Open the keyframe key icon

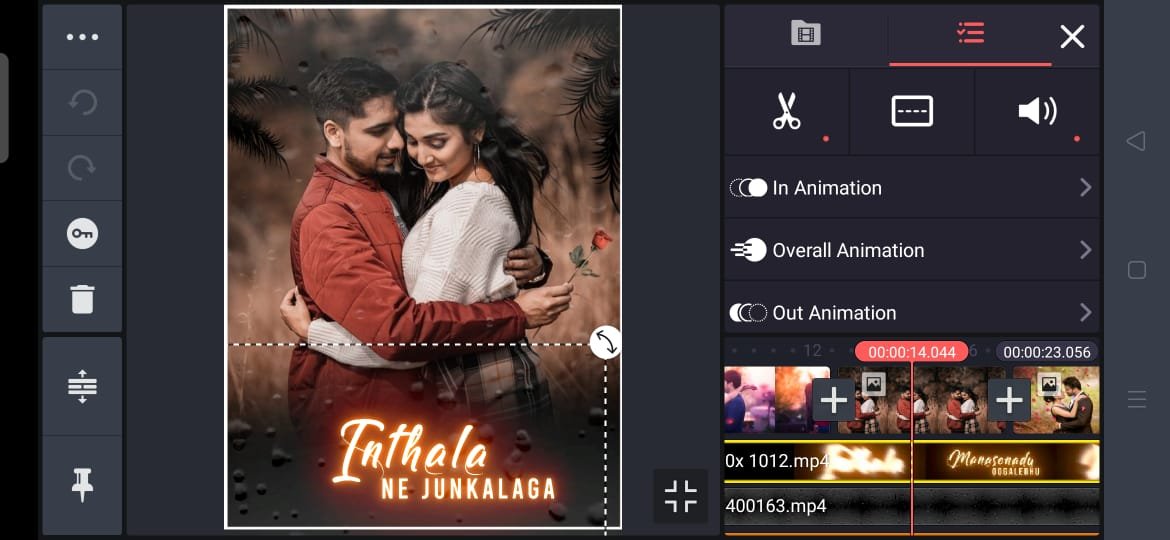82,234
